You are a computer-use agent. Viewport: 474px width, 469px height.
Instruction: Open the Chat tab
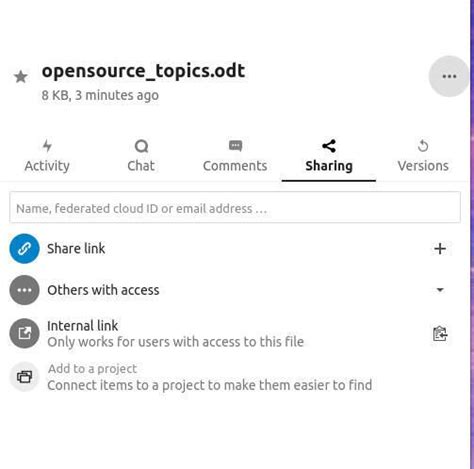coord(141,156)
